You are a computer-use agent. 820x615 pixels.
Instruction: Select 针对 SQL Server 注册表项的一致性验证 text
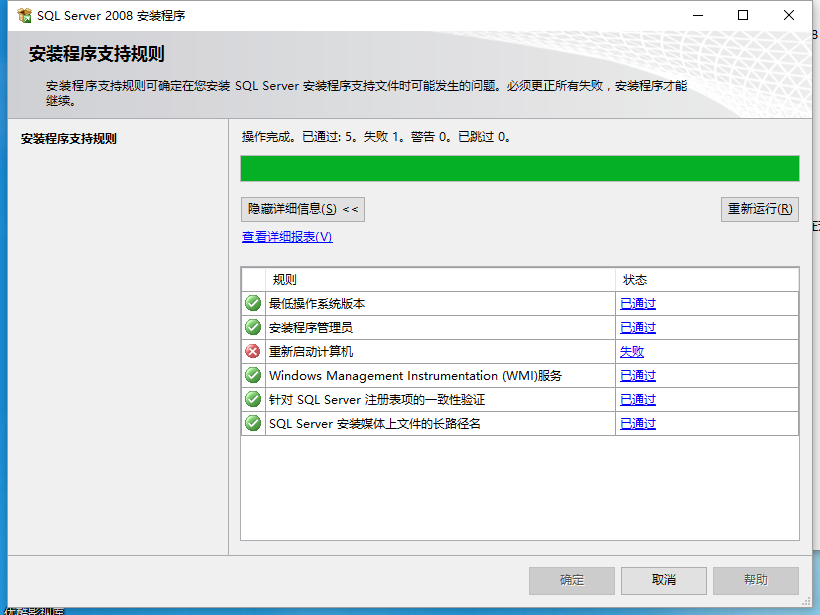tap(377, 400)
